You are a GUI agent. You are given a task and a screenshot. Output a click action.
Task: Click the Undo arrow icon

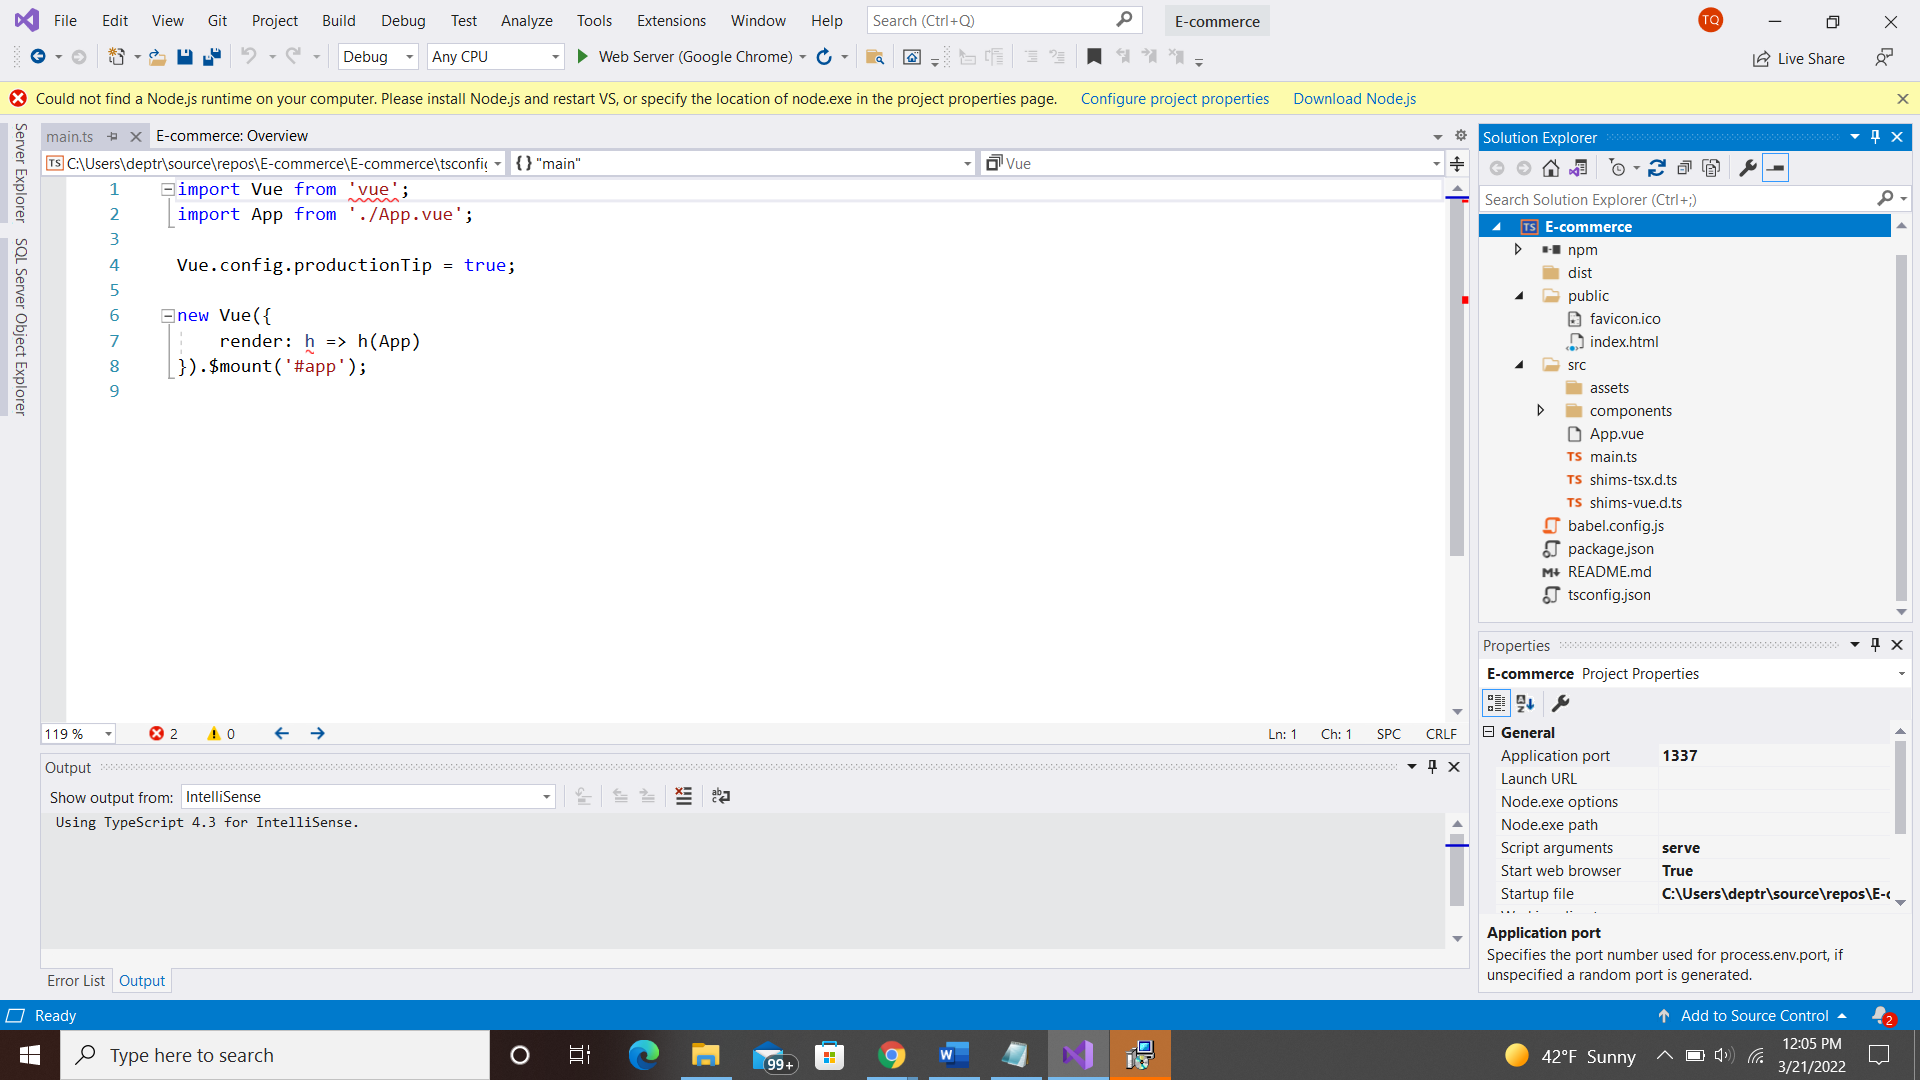click(248, 57)
